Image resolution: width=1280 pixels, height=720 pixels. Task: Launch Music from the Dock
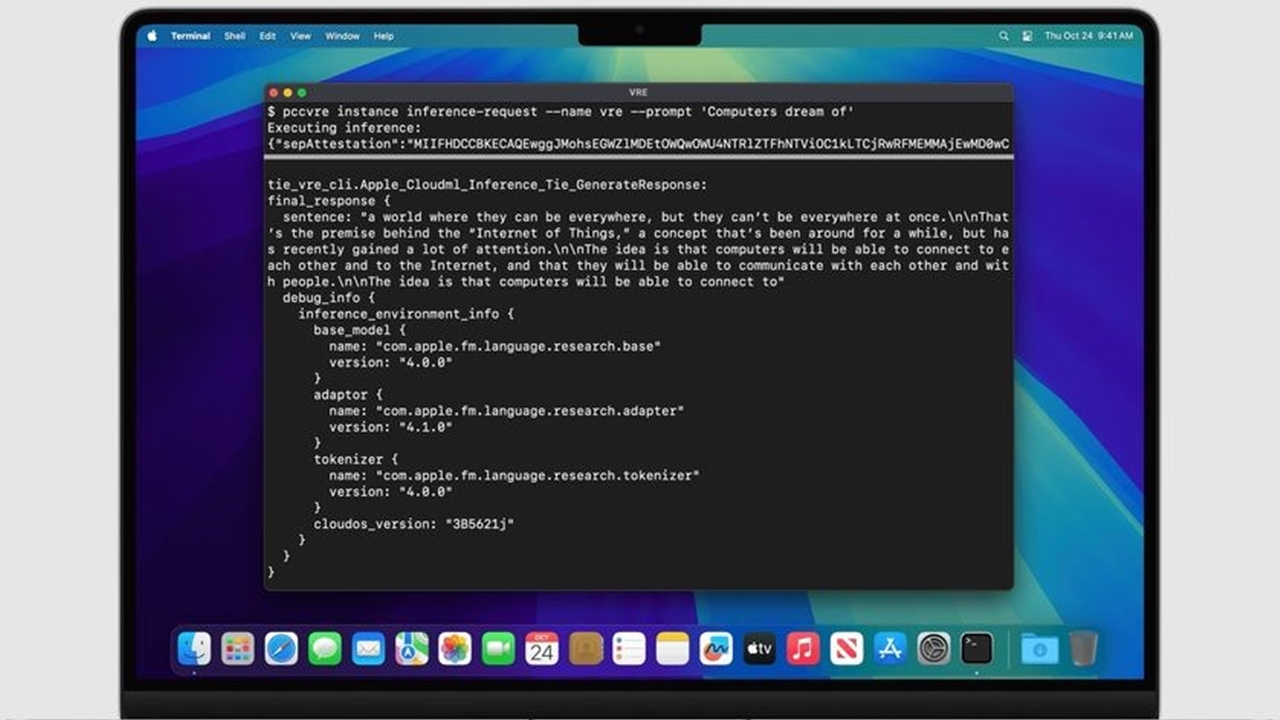click(803, 649)
